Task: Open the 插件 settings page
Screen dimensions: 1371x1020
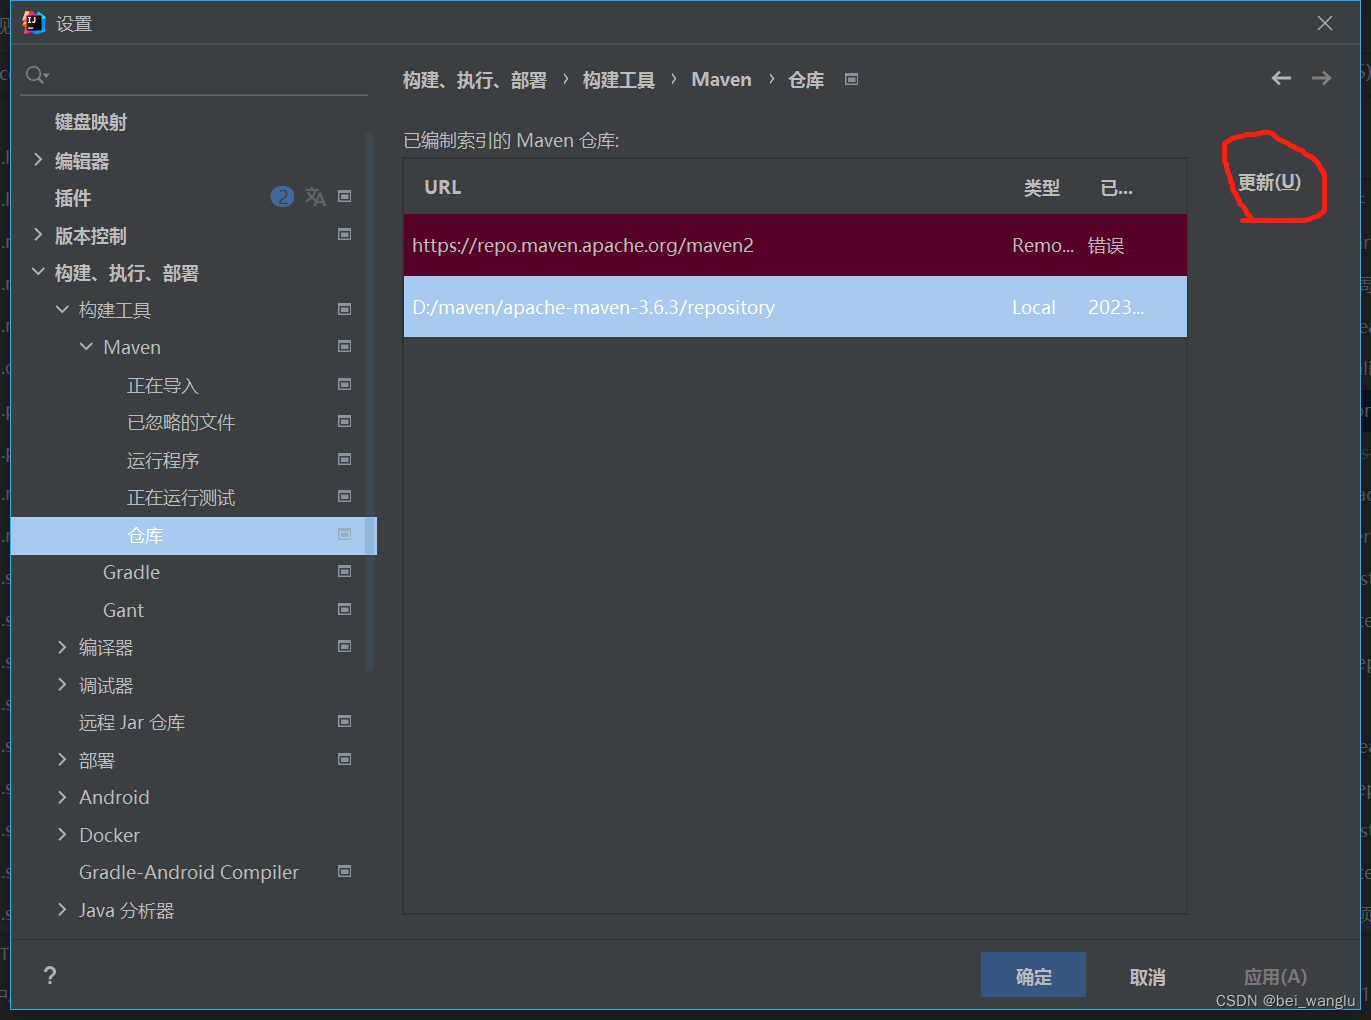Action: coord(73,198)
